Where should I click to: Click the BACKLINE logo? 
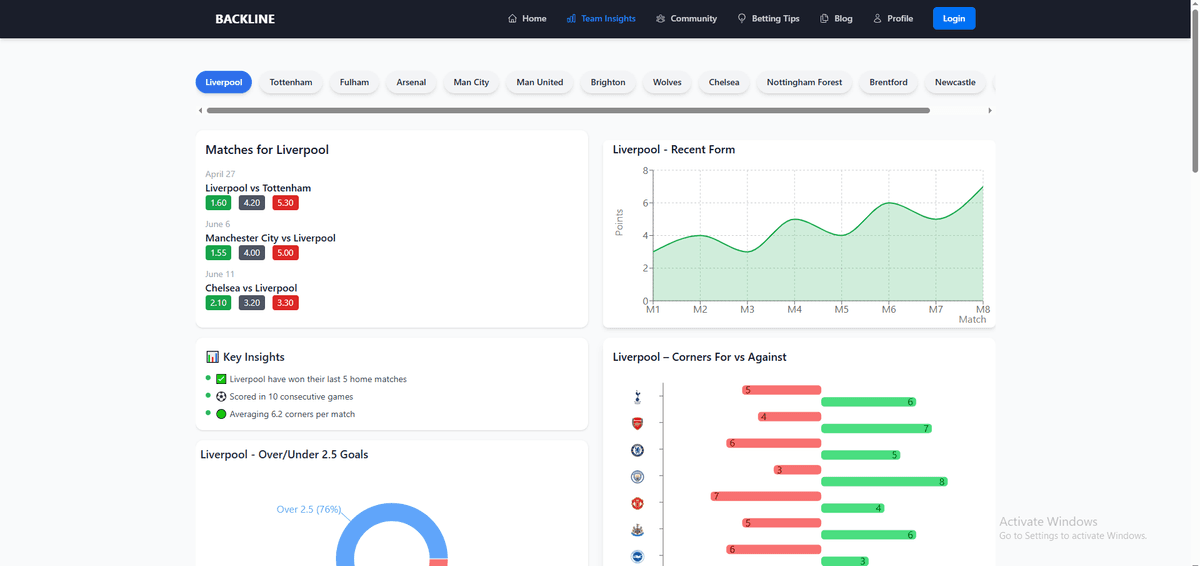[245, 19]
